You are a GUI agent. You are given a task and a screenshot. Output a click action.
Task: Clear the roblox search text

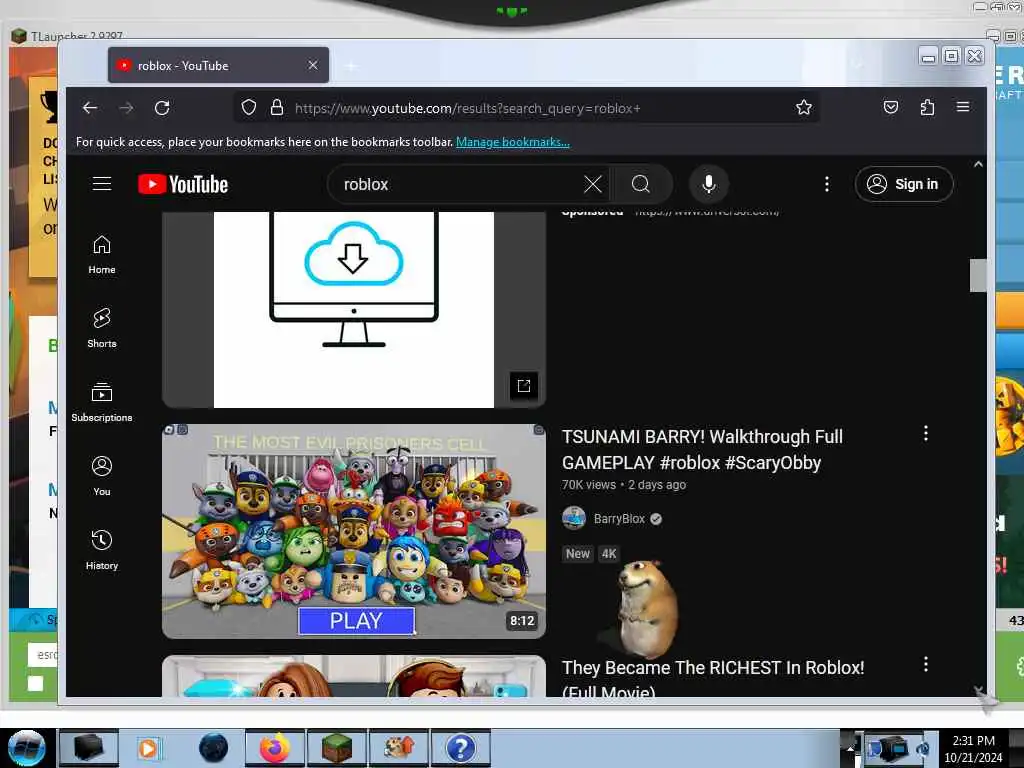point(593,184)
